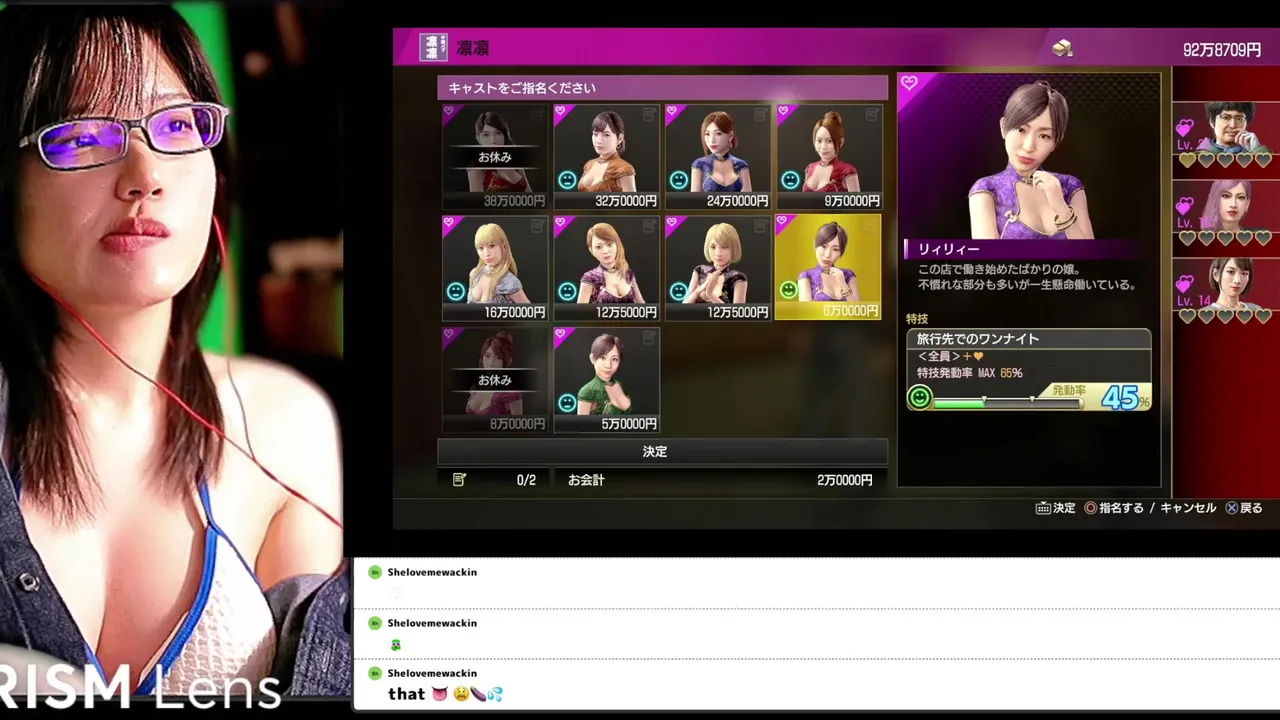
Task: Click the chat message starting with 'that'
Action: click(445, 694)
